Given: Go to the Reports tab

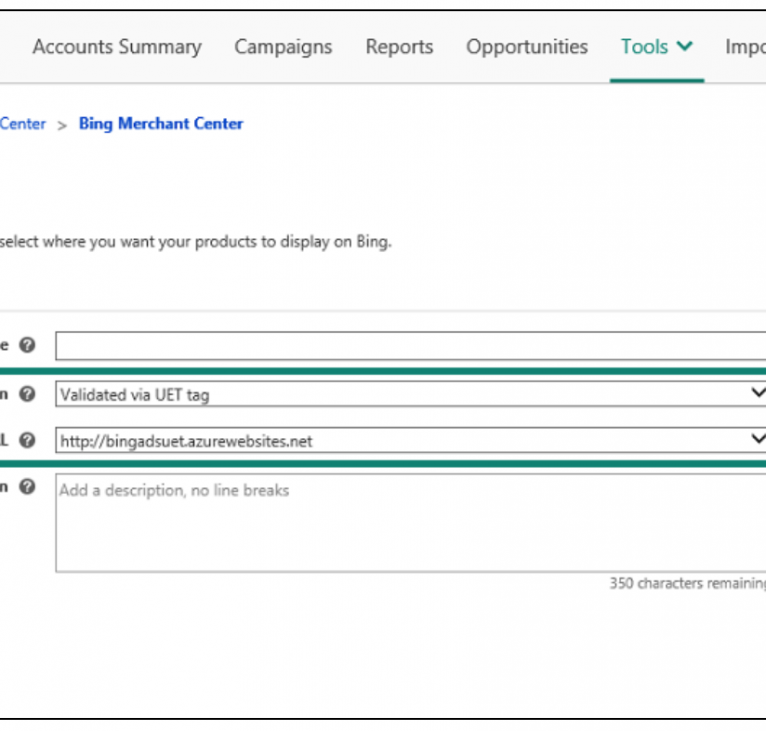Looking at the screenshot, I should pyautogui.click(x=399, y=47).
